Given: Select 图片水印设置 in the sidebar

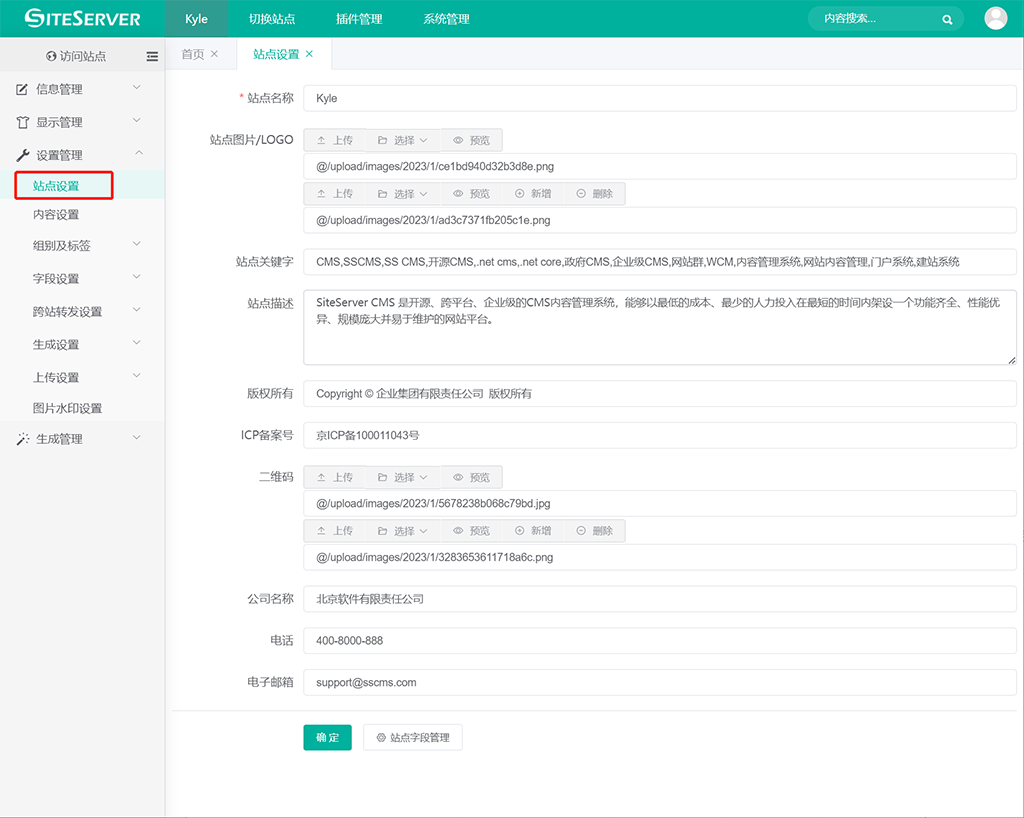Looking at the screenshot, I should [x=67, y=408].
